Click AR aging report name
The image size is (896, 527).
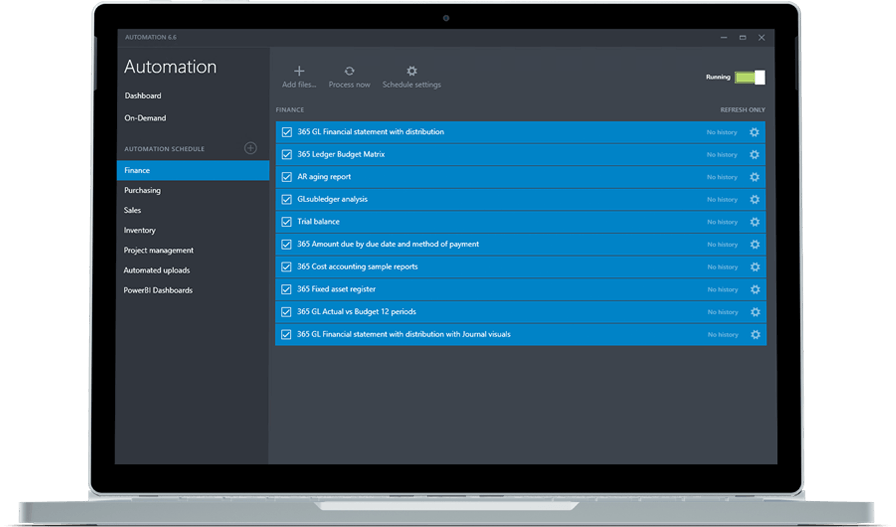point(324,177)
